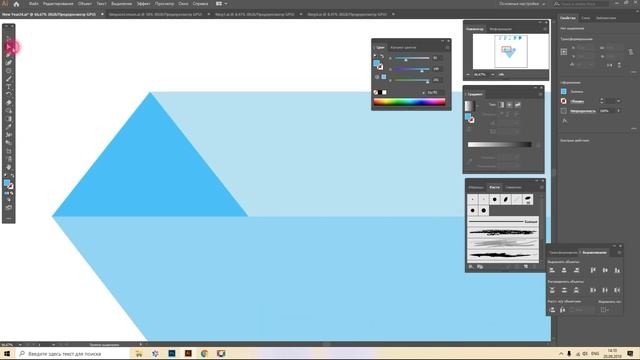Choose freeform gradient type
640x360 pixels.
coord(518,105)
